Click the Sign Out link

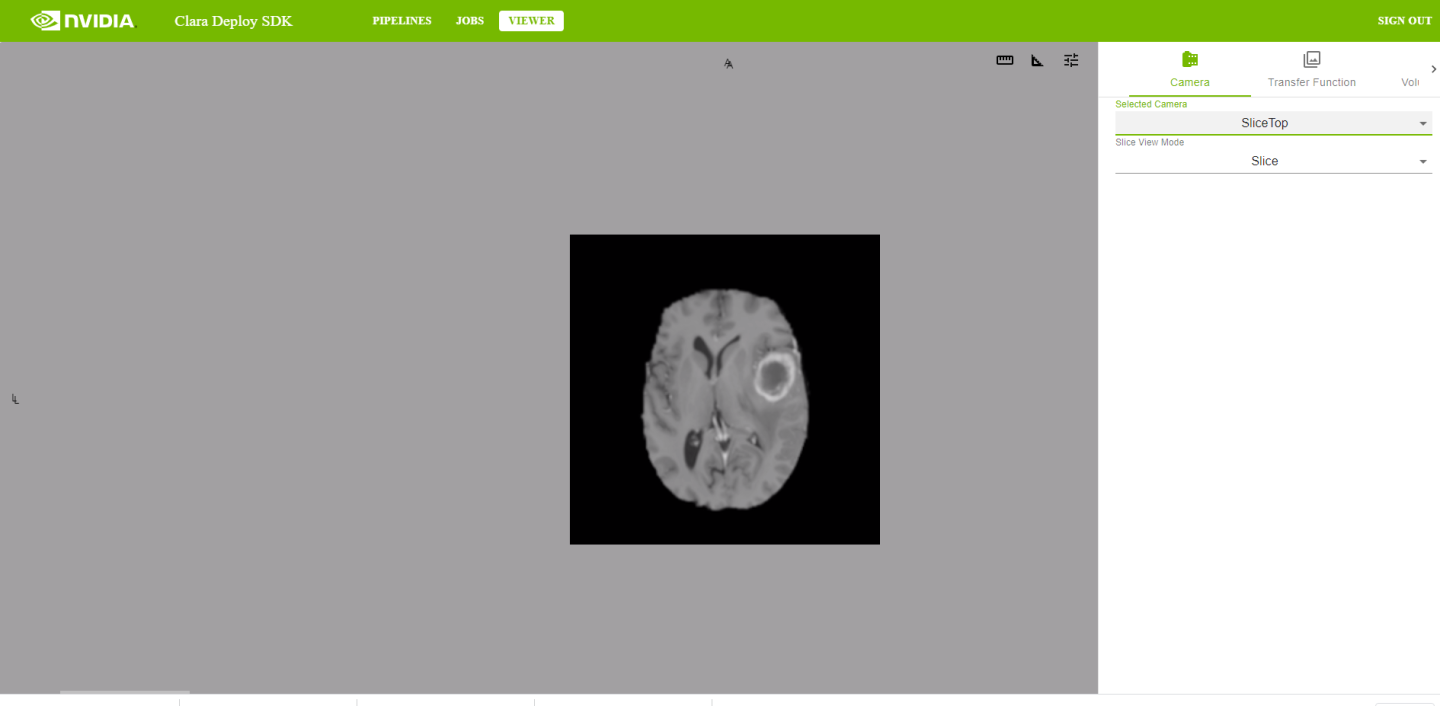pos(1404,21)
